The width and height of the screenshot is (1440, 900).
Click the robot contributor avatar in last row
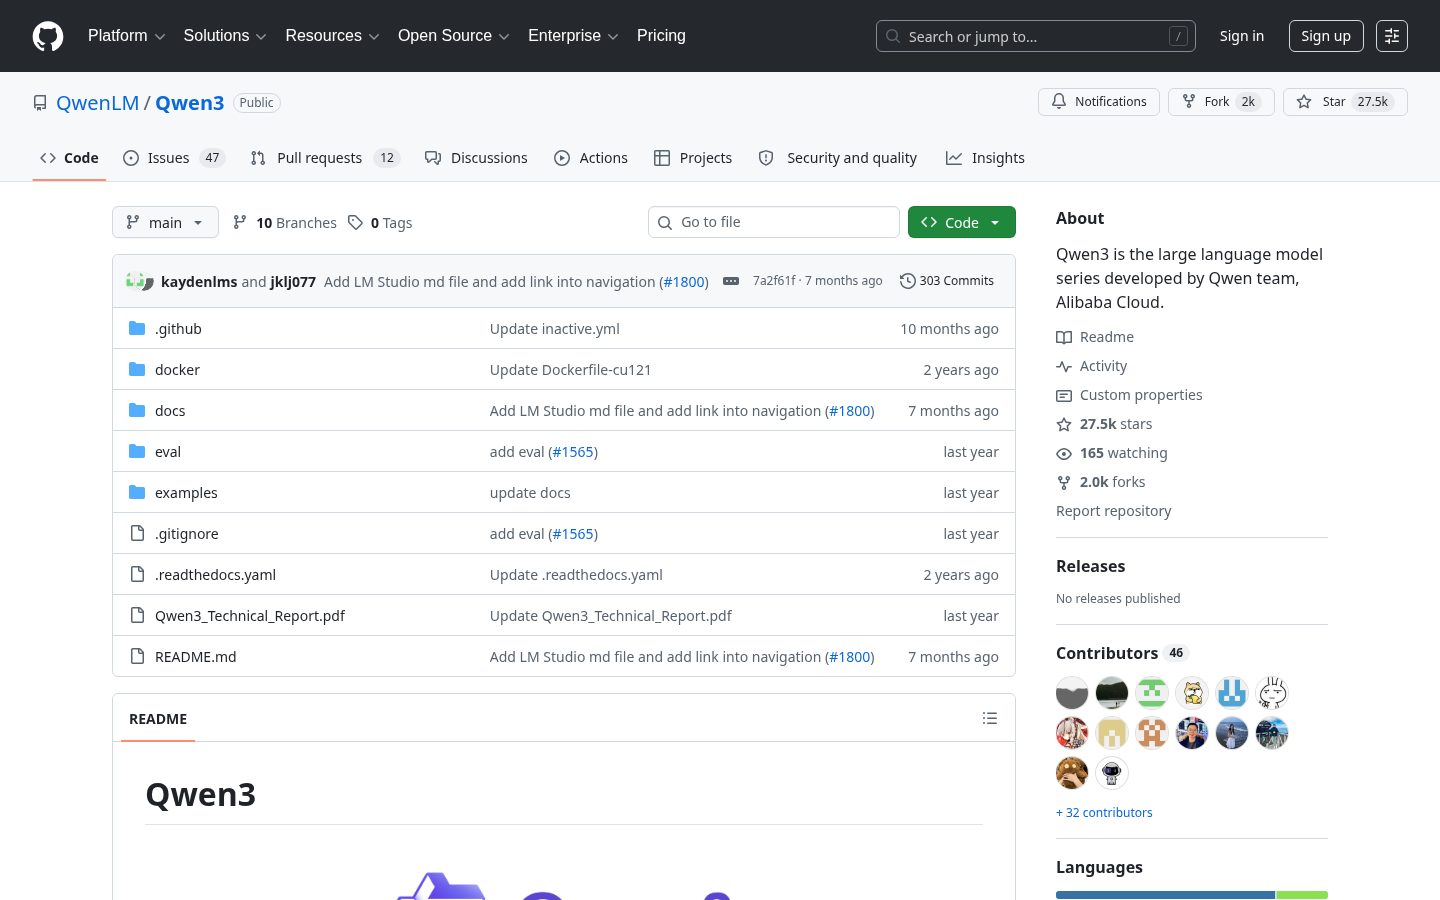point(1112,773)
